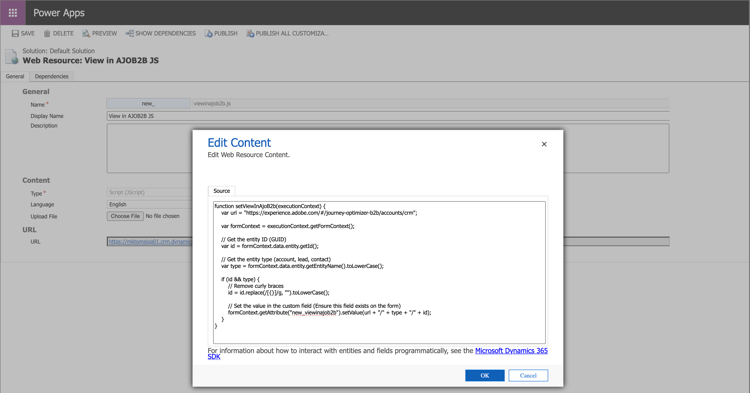Viewport: 750px width, 393px height.
Task: Click the 'Edit Web Resource Content.' subtitle
Action: click(x=248, y=155)
